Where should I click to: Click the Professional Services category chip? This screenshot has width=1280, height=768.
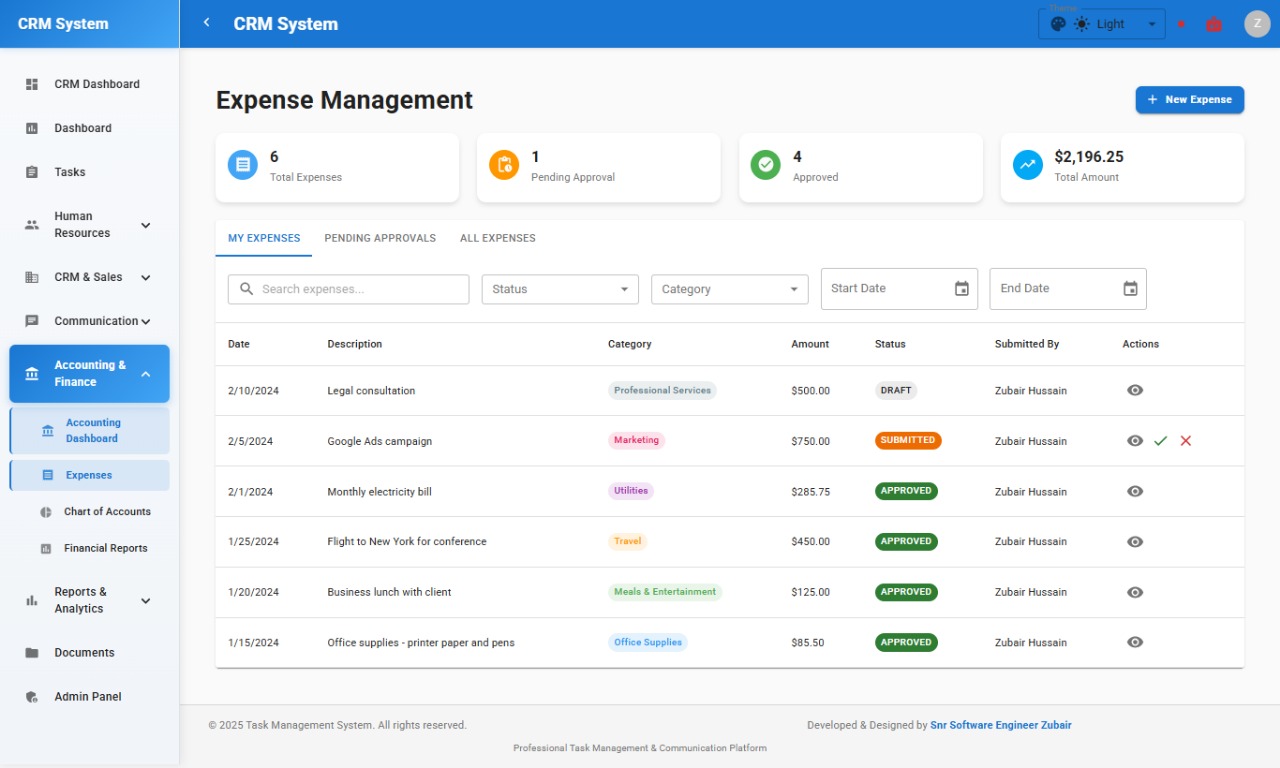point(662,390)
